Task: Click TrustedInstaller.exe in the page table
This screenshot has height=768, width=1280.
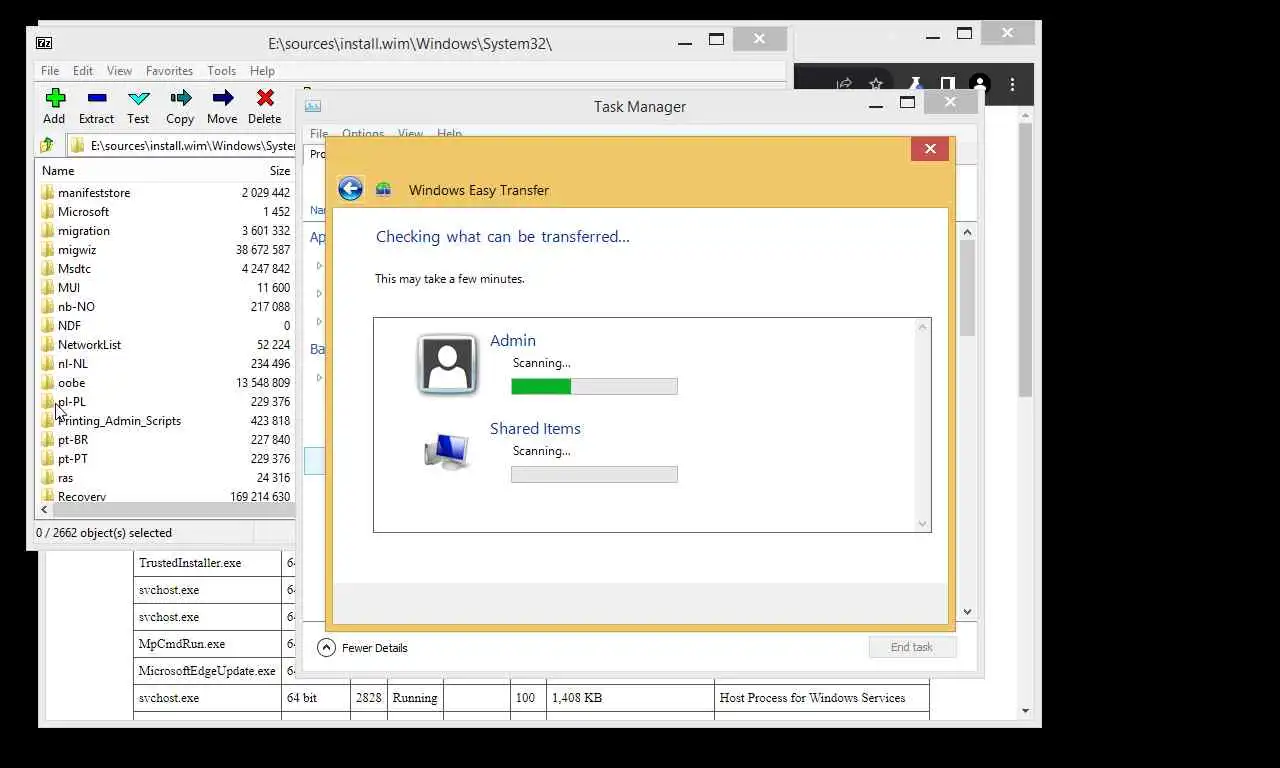Action: 190,563
